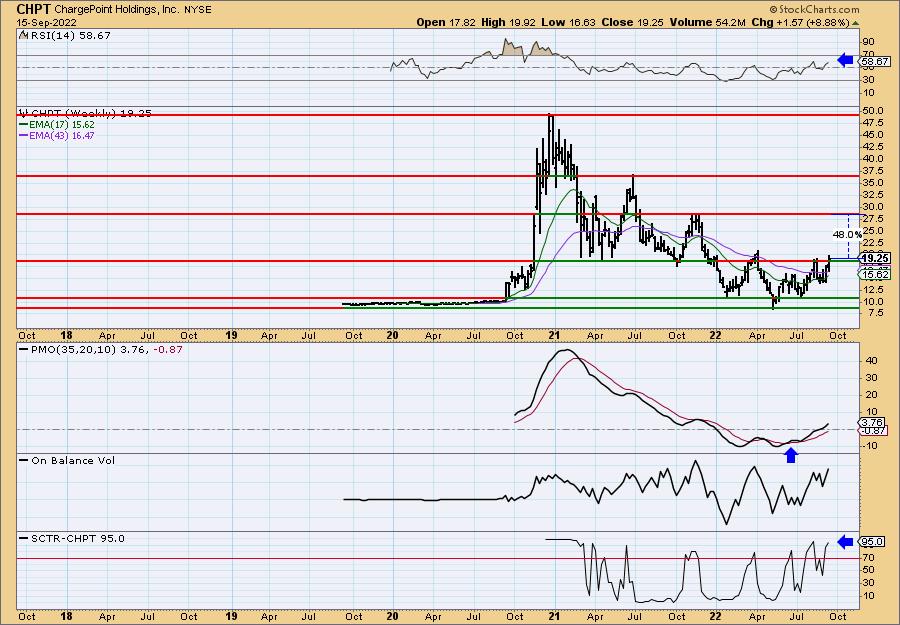Click the 15.62 EMA tag on price axis

pyautogui.click(x=874, y=275)
